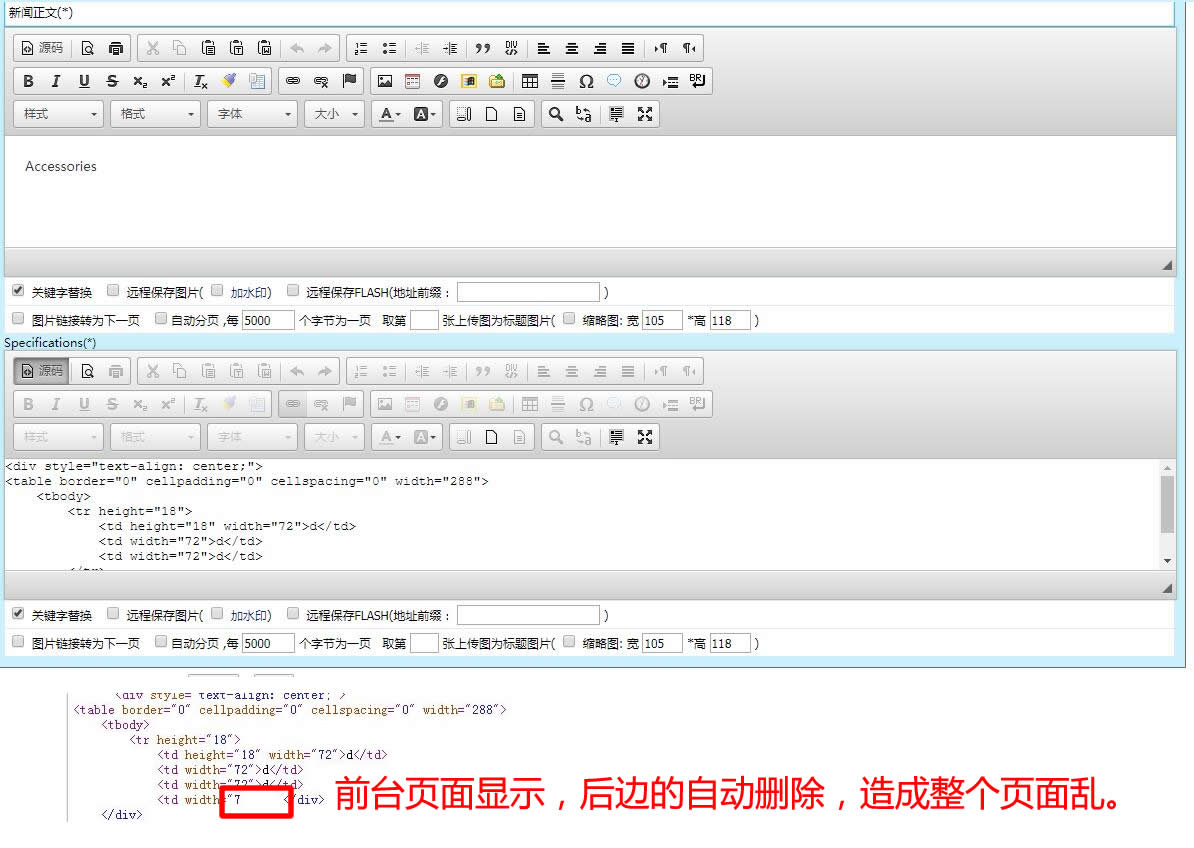
Task: Insert an image in the news body editor
Action: pos(385,82)
